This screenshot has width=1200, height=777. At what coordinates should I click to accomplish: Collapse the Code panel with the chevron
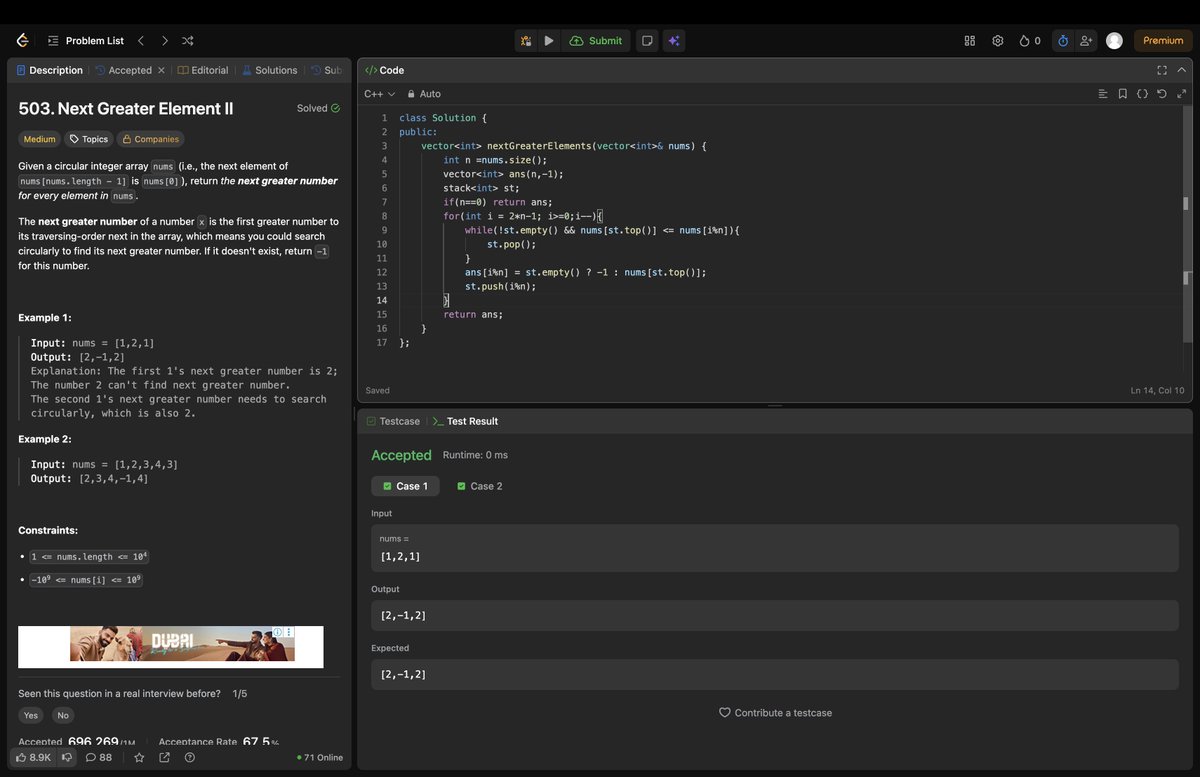[1181, 70]
